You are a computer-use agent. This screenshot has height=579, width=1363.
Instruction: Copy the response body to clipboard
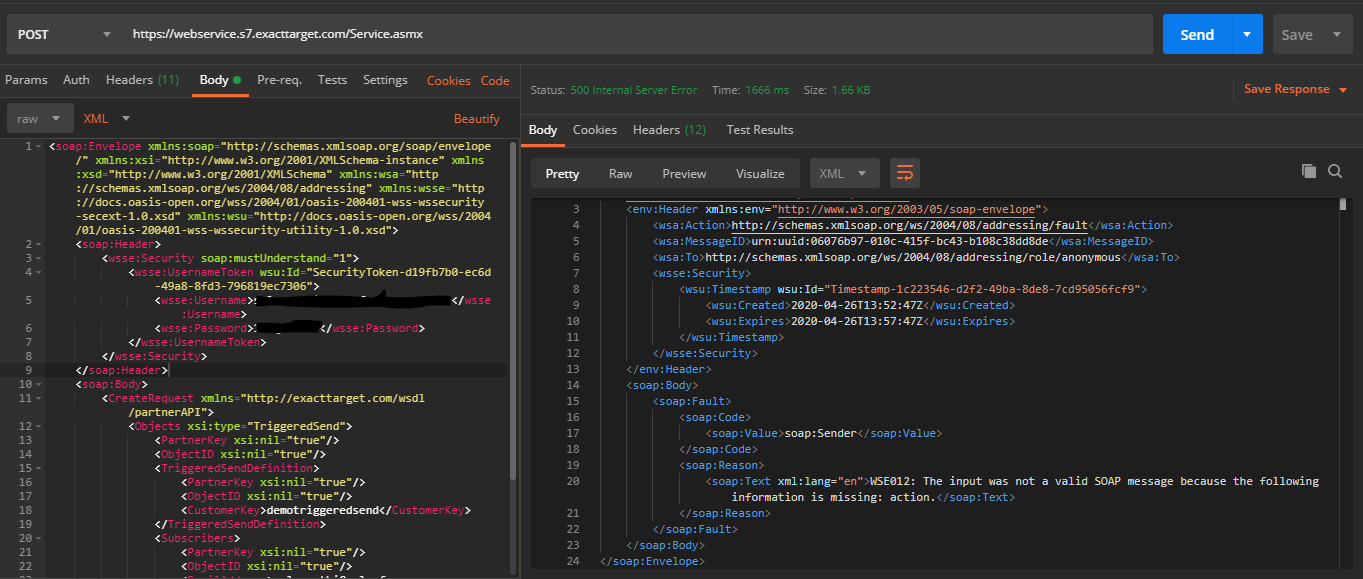pyautogui.click(x=1308, y=172)
